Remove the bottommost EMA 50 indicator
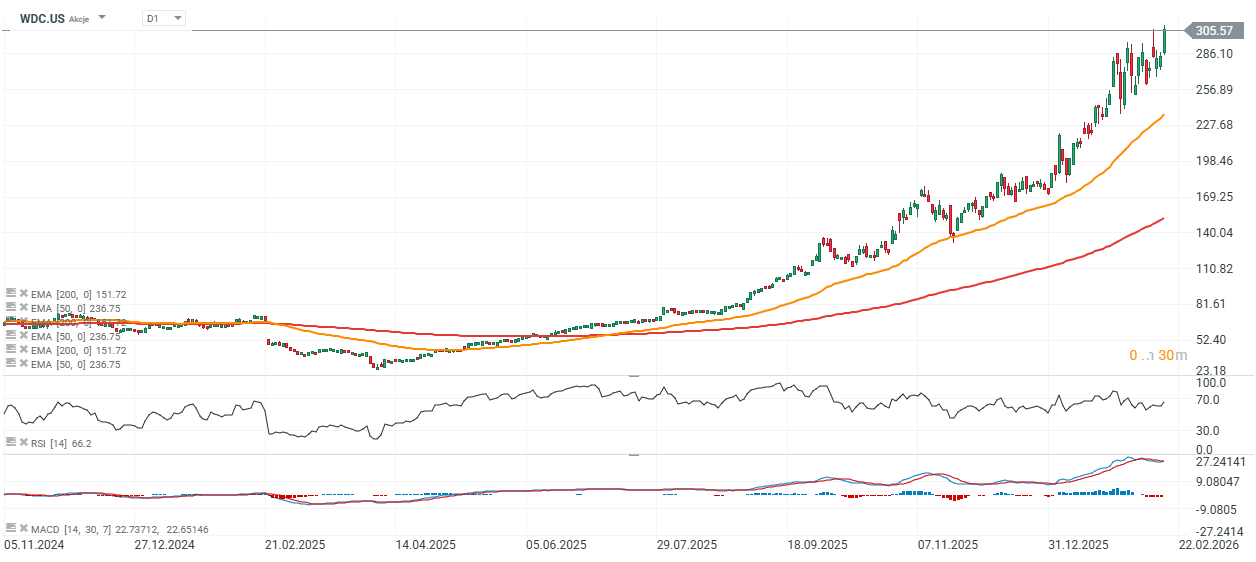 [23, 364]
